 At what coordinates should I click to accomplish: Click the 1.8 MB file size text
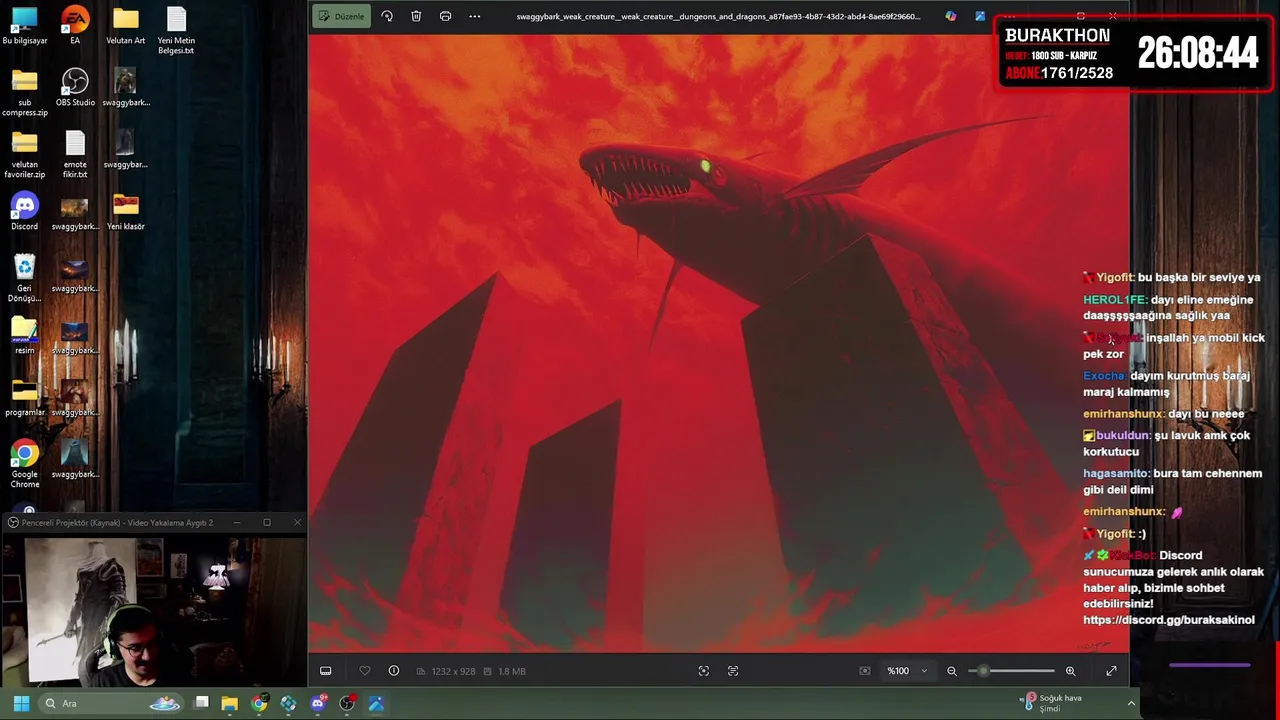pos(511,671)
